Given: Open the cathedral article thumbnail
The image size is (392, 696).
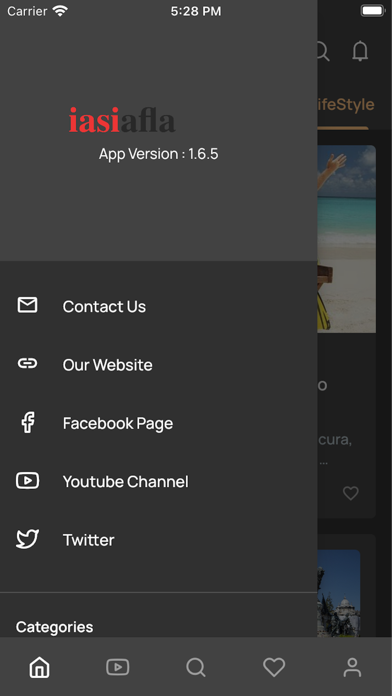Looking at the screenshot, I should 339,593.
